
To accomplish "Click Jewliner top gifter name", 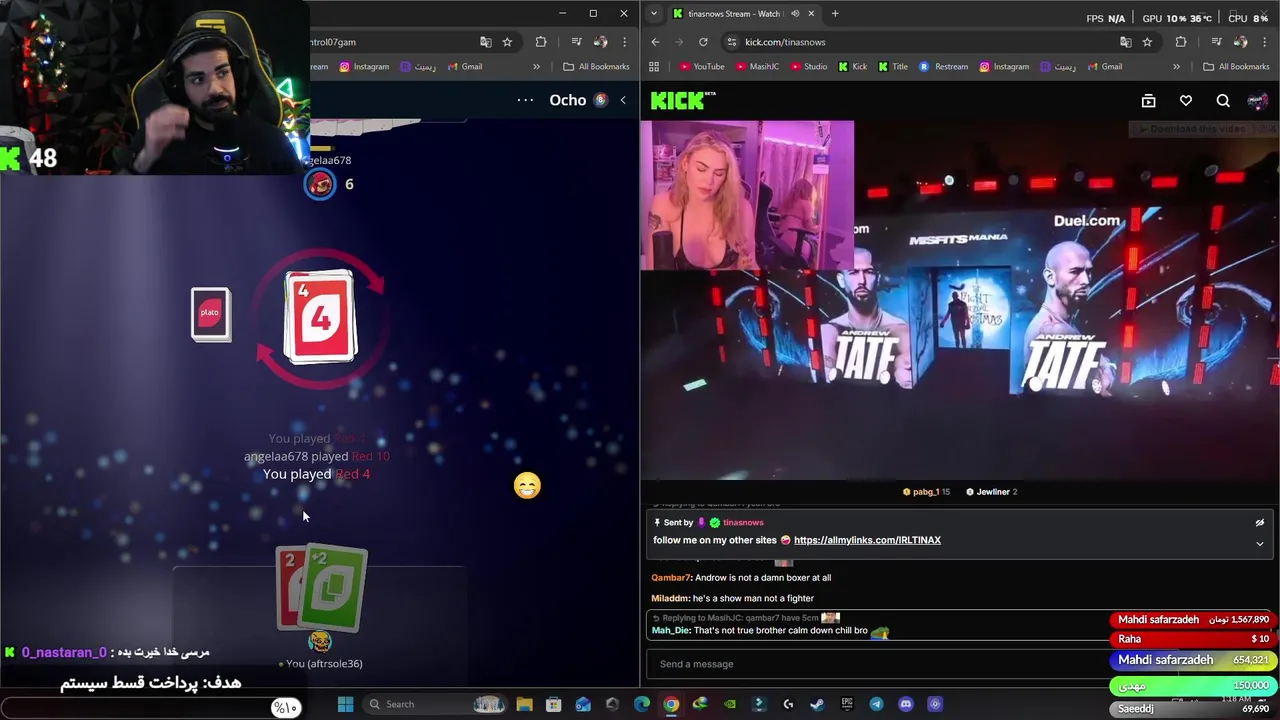I will tap(993, 492).
